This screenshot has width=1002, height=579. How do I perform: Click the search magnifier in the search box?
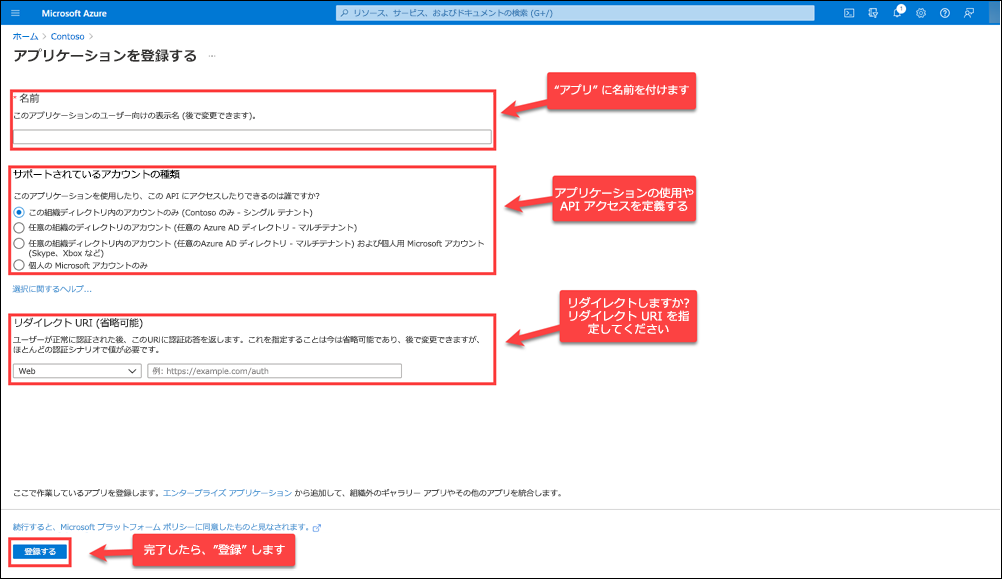point(344,13)
